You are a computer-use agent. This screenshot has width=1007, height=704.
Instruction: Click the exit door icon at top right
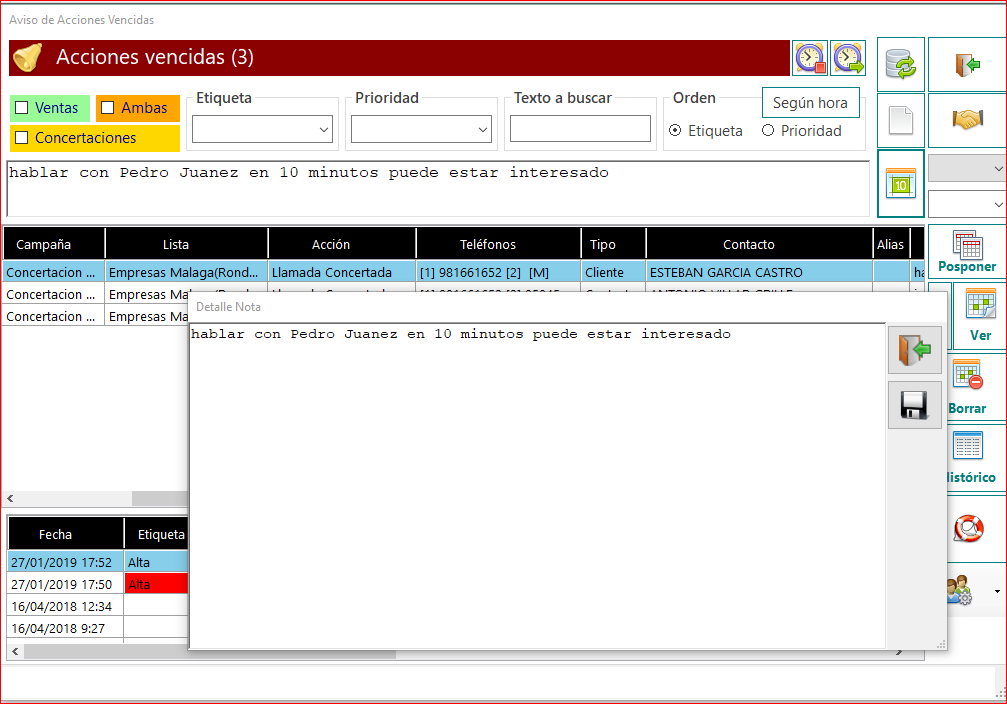967,64
